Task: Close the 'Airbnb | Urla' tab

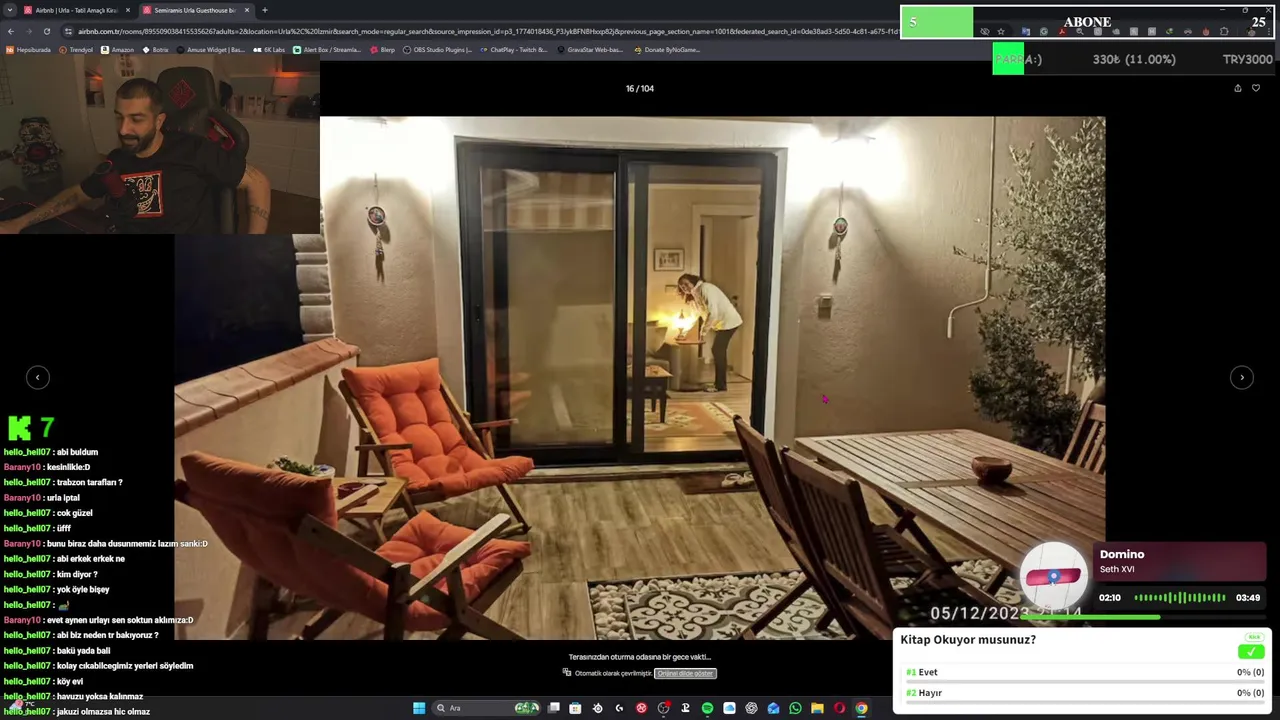Action: point(127,10)
